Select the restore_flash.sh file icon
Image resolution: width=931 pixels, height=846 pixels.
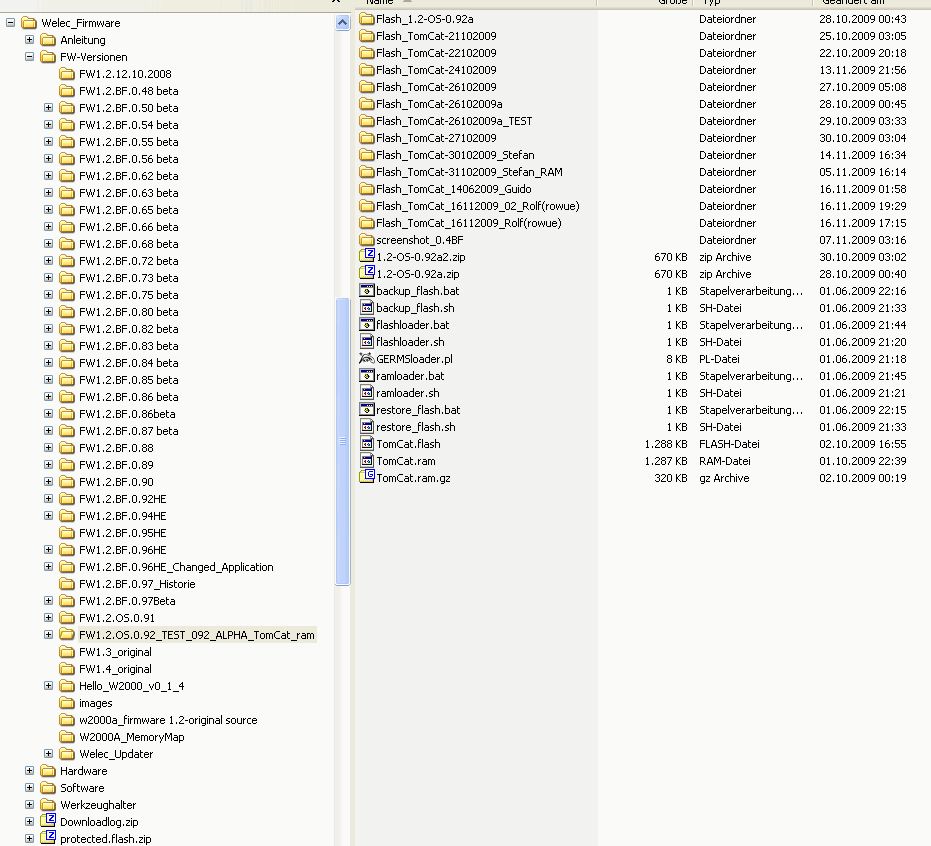[x=367, y=427]
